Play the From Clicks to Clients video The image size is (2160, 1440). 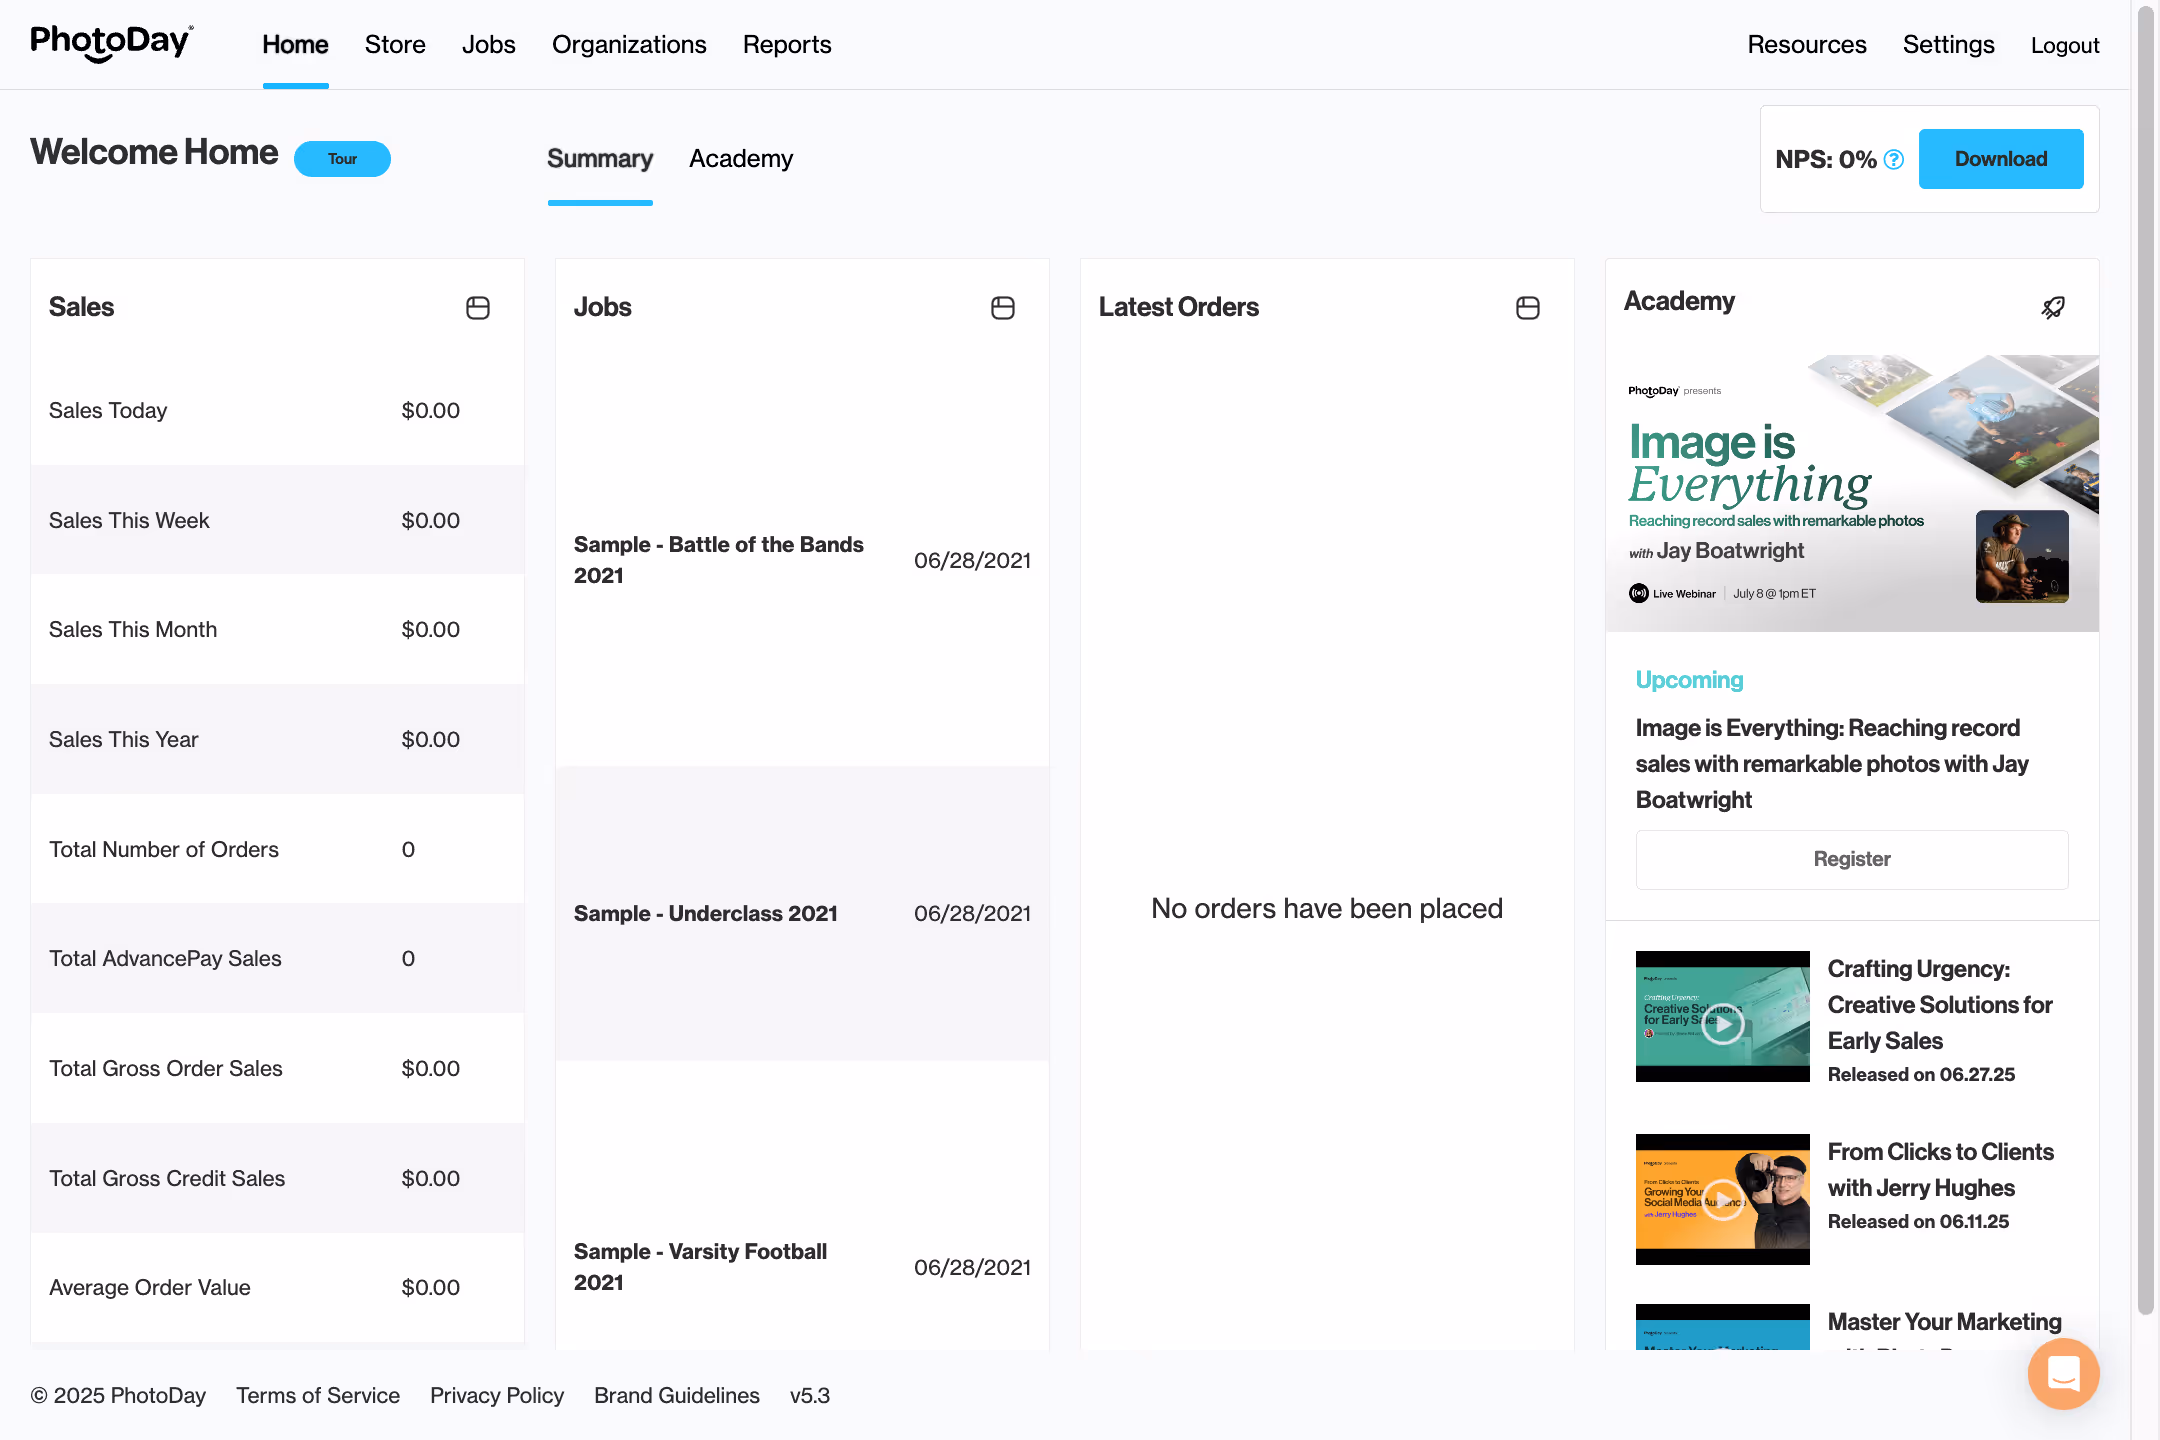(1722, 1200)
